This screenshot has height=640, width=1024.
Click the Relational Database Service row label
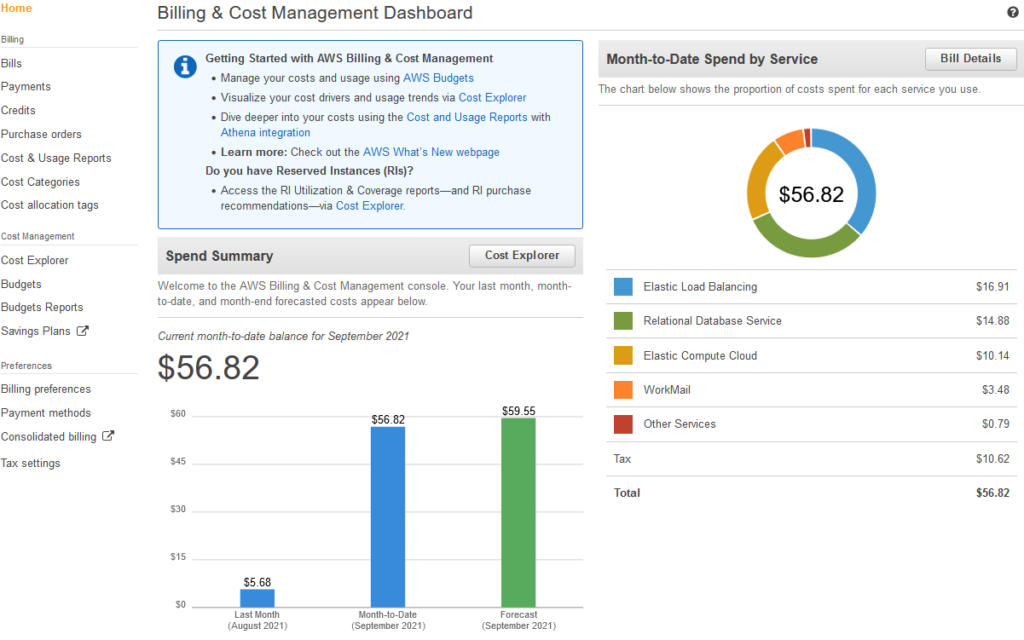712,321
